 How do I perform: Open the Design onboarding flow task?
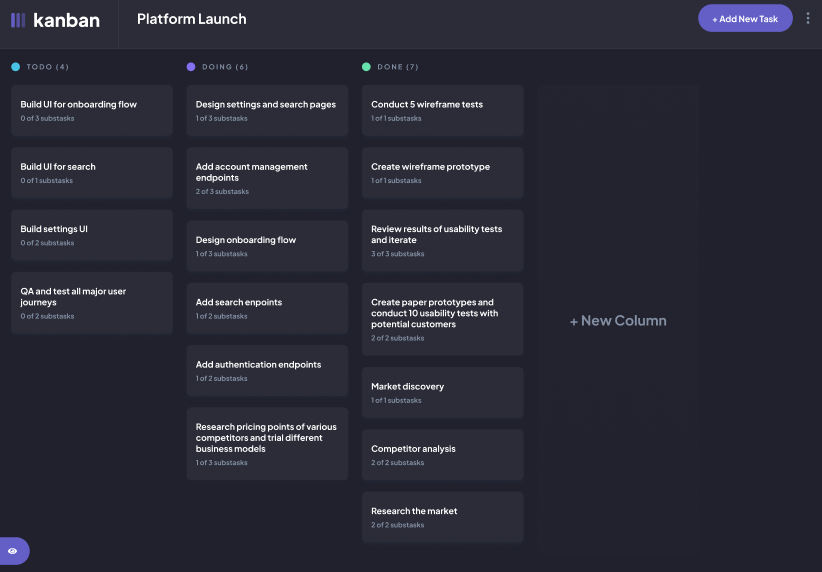click(267, 246)
